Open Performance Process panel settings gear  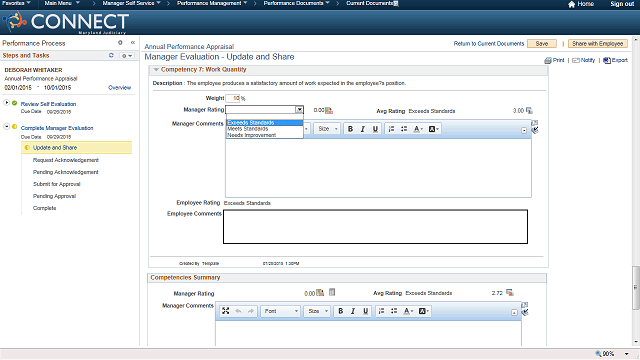click(120, 42)
